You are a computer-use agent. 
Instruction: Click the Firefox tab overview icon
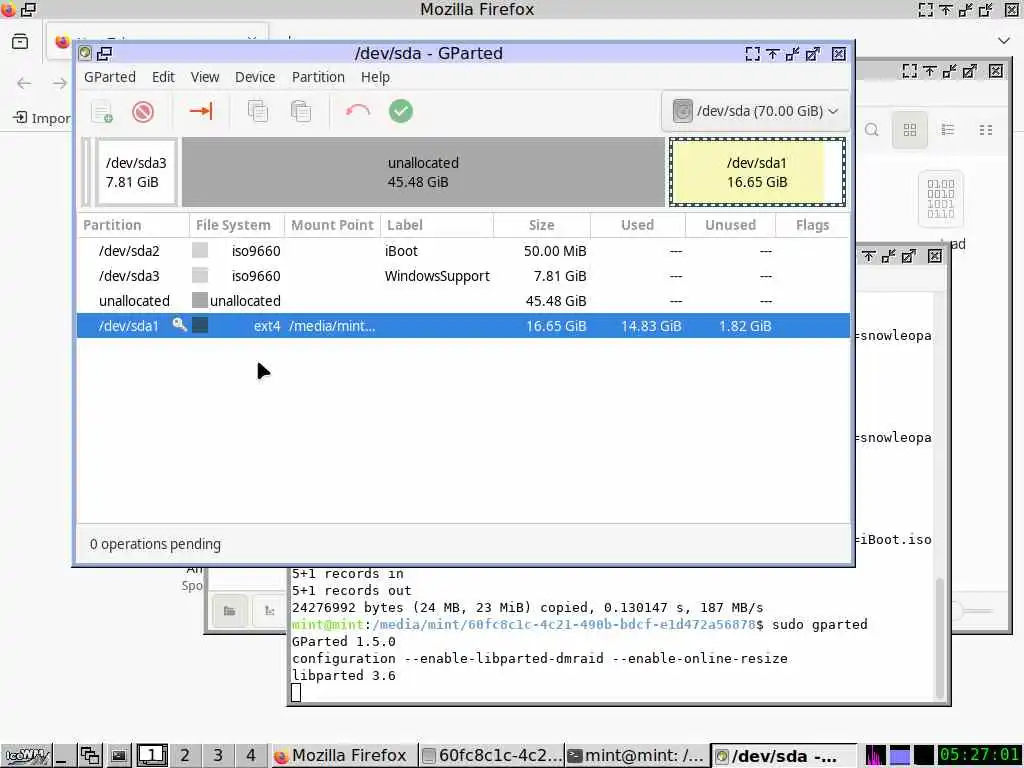pyautogui.click(x=20, y=41)
